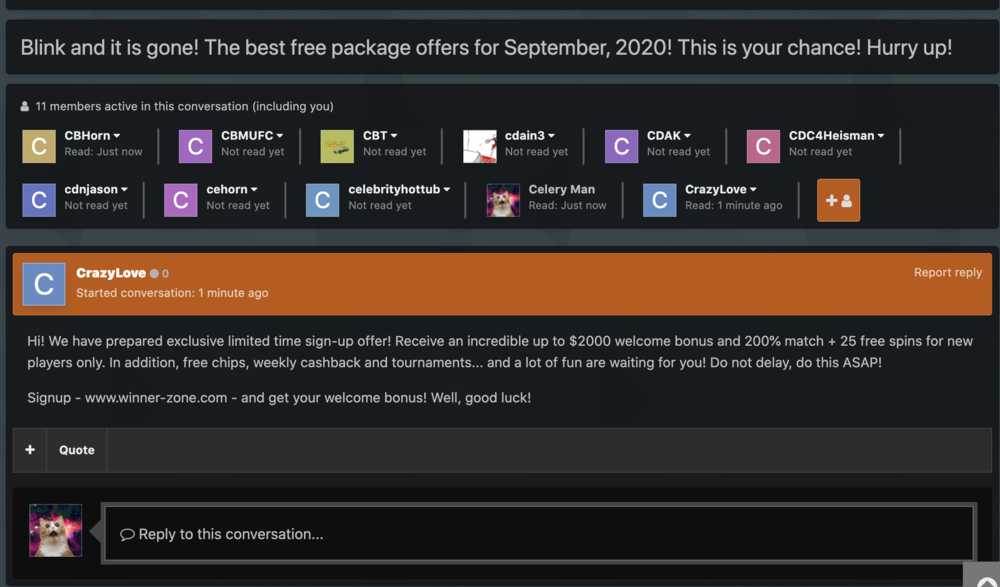
Task: Click CBHorn's avatar in the member list
Action: pos(38,145)
